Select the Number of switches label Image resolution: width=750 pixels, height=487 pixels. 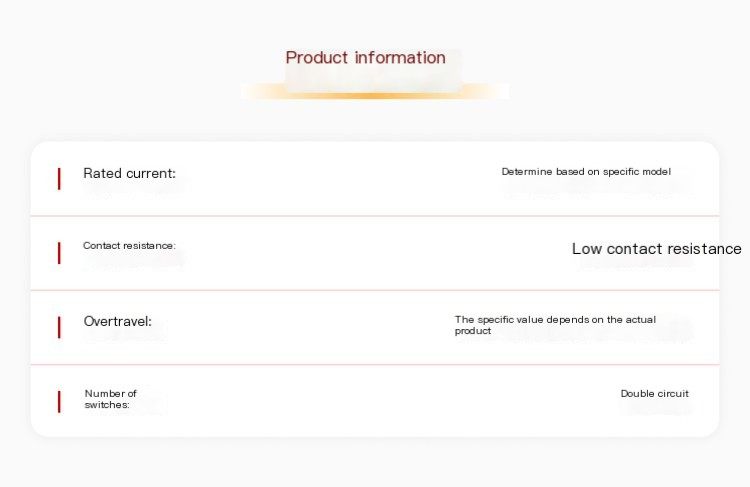pyautogui.click(x=110, y=399)
